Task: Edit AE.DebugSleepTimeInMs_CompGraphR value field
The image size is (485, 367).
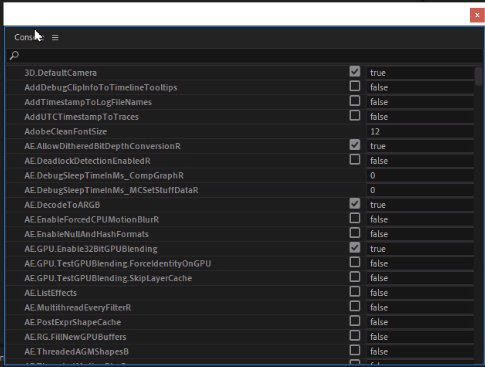Action: [x=420, y=175]
